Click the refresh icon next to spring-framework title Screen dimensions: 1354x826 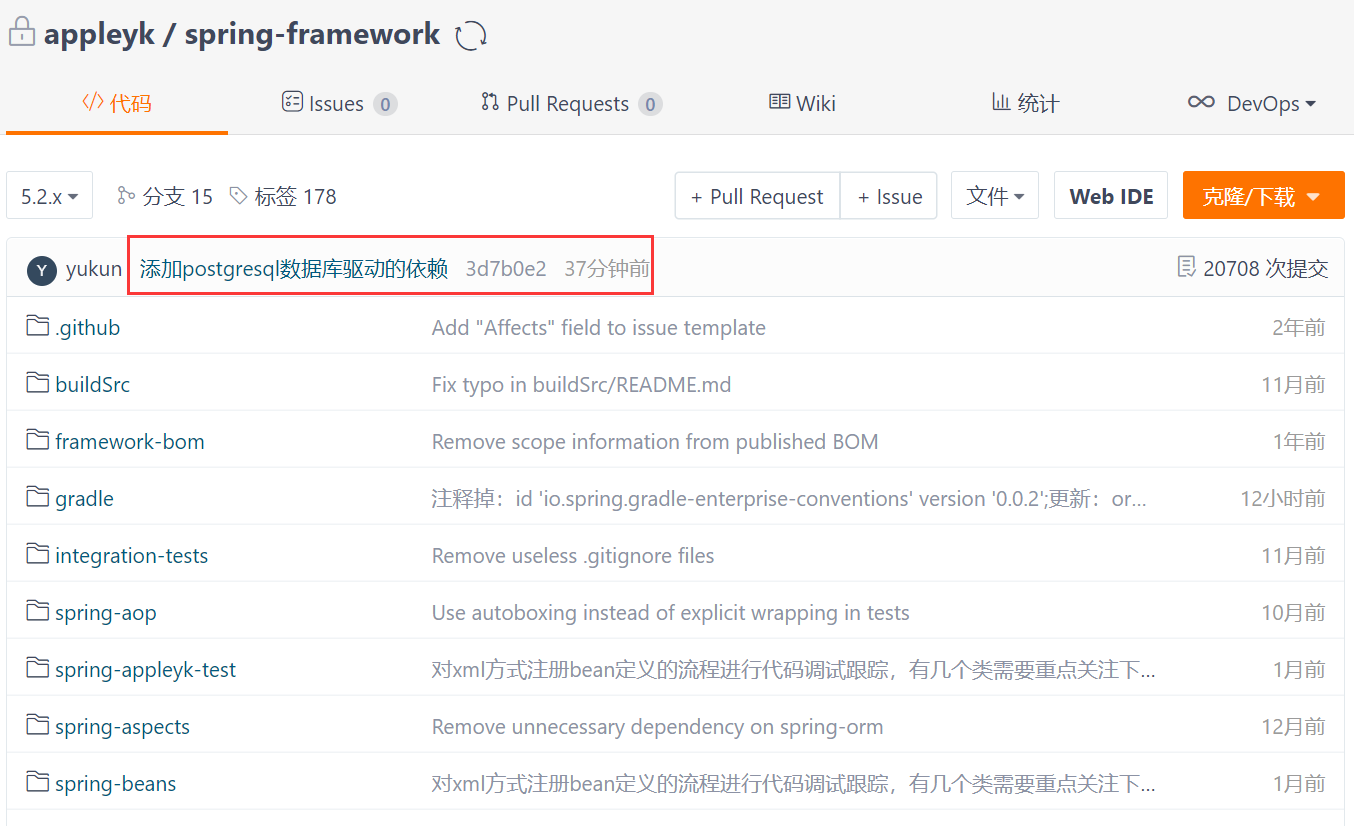[468, 33]
